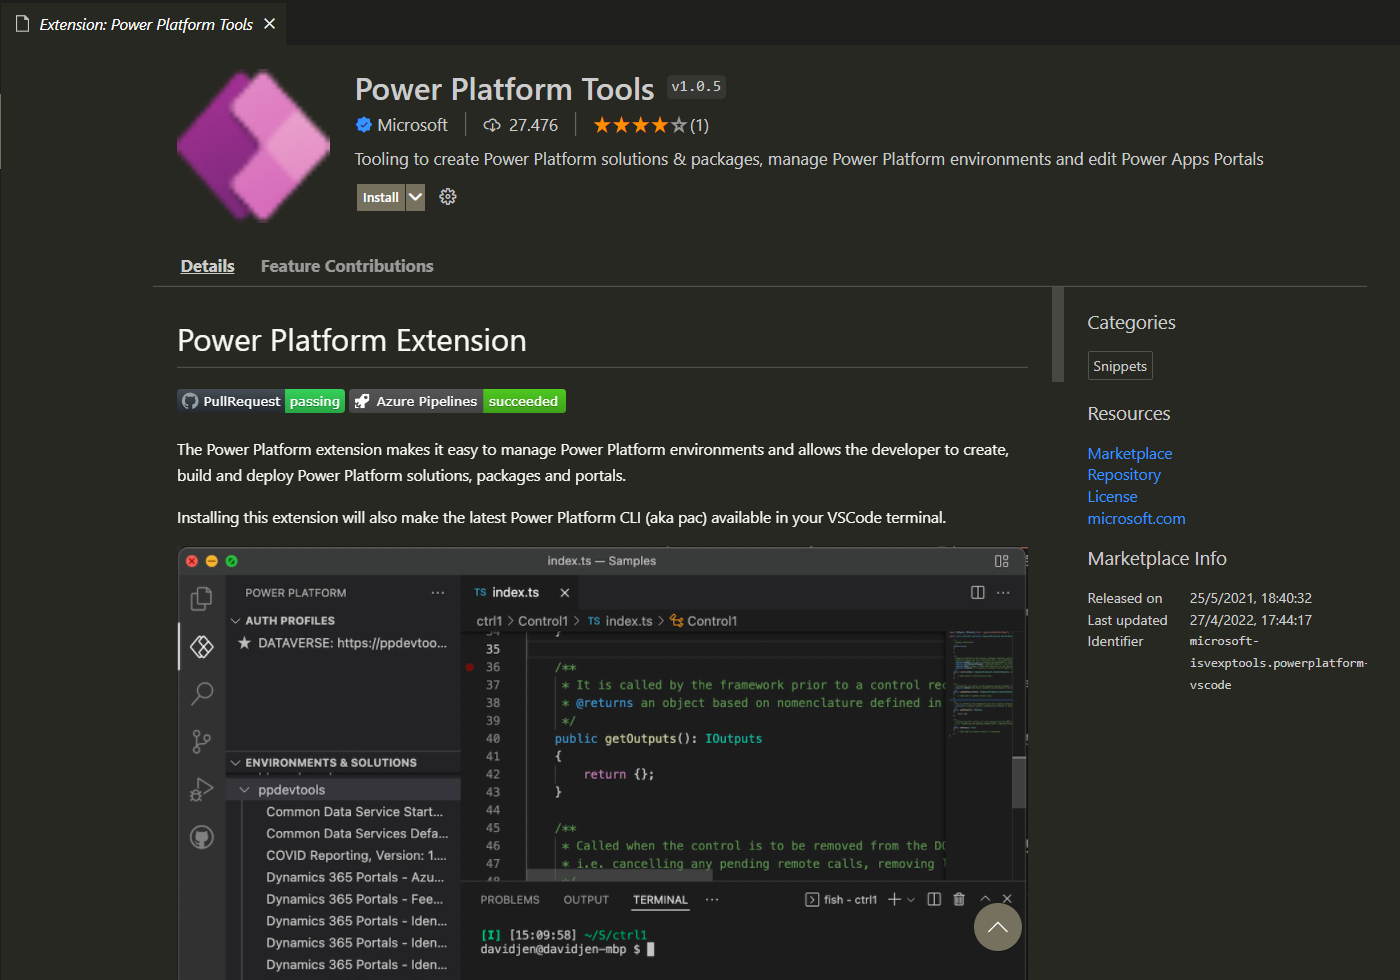Click the Power Platform Tools extension logo
The width and height of the screenshot is (1400, 980).
tap(253, 146)
